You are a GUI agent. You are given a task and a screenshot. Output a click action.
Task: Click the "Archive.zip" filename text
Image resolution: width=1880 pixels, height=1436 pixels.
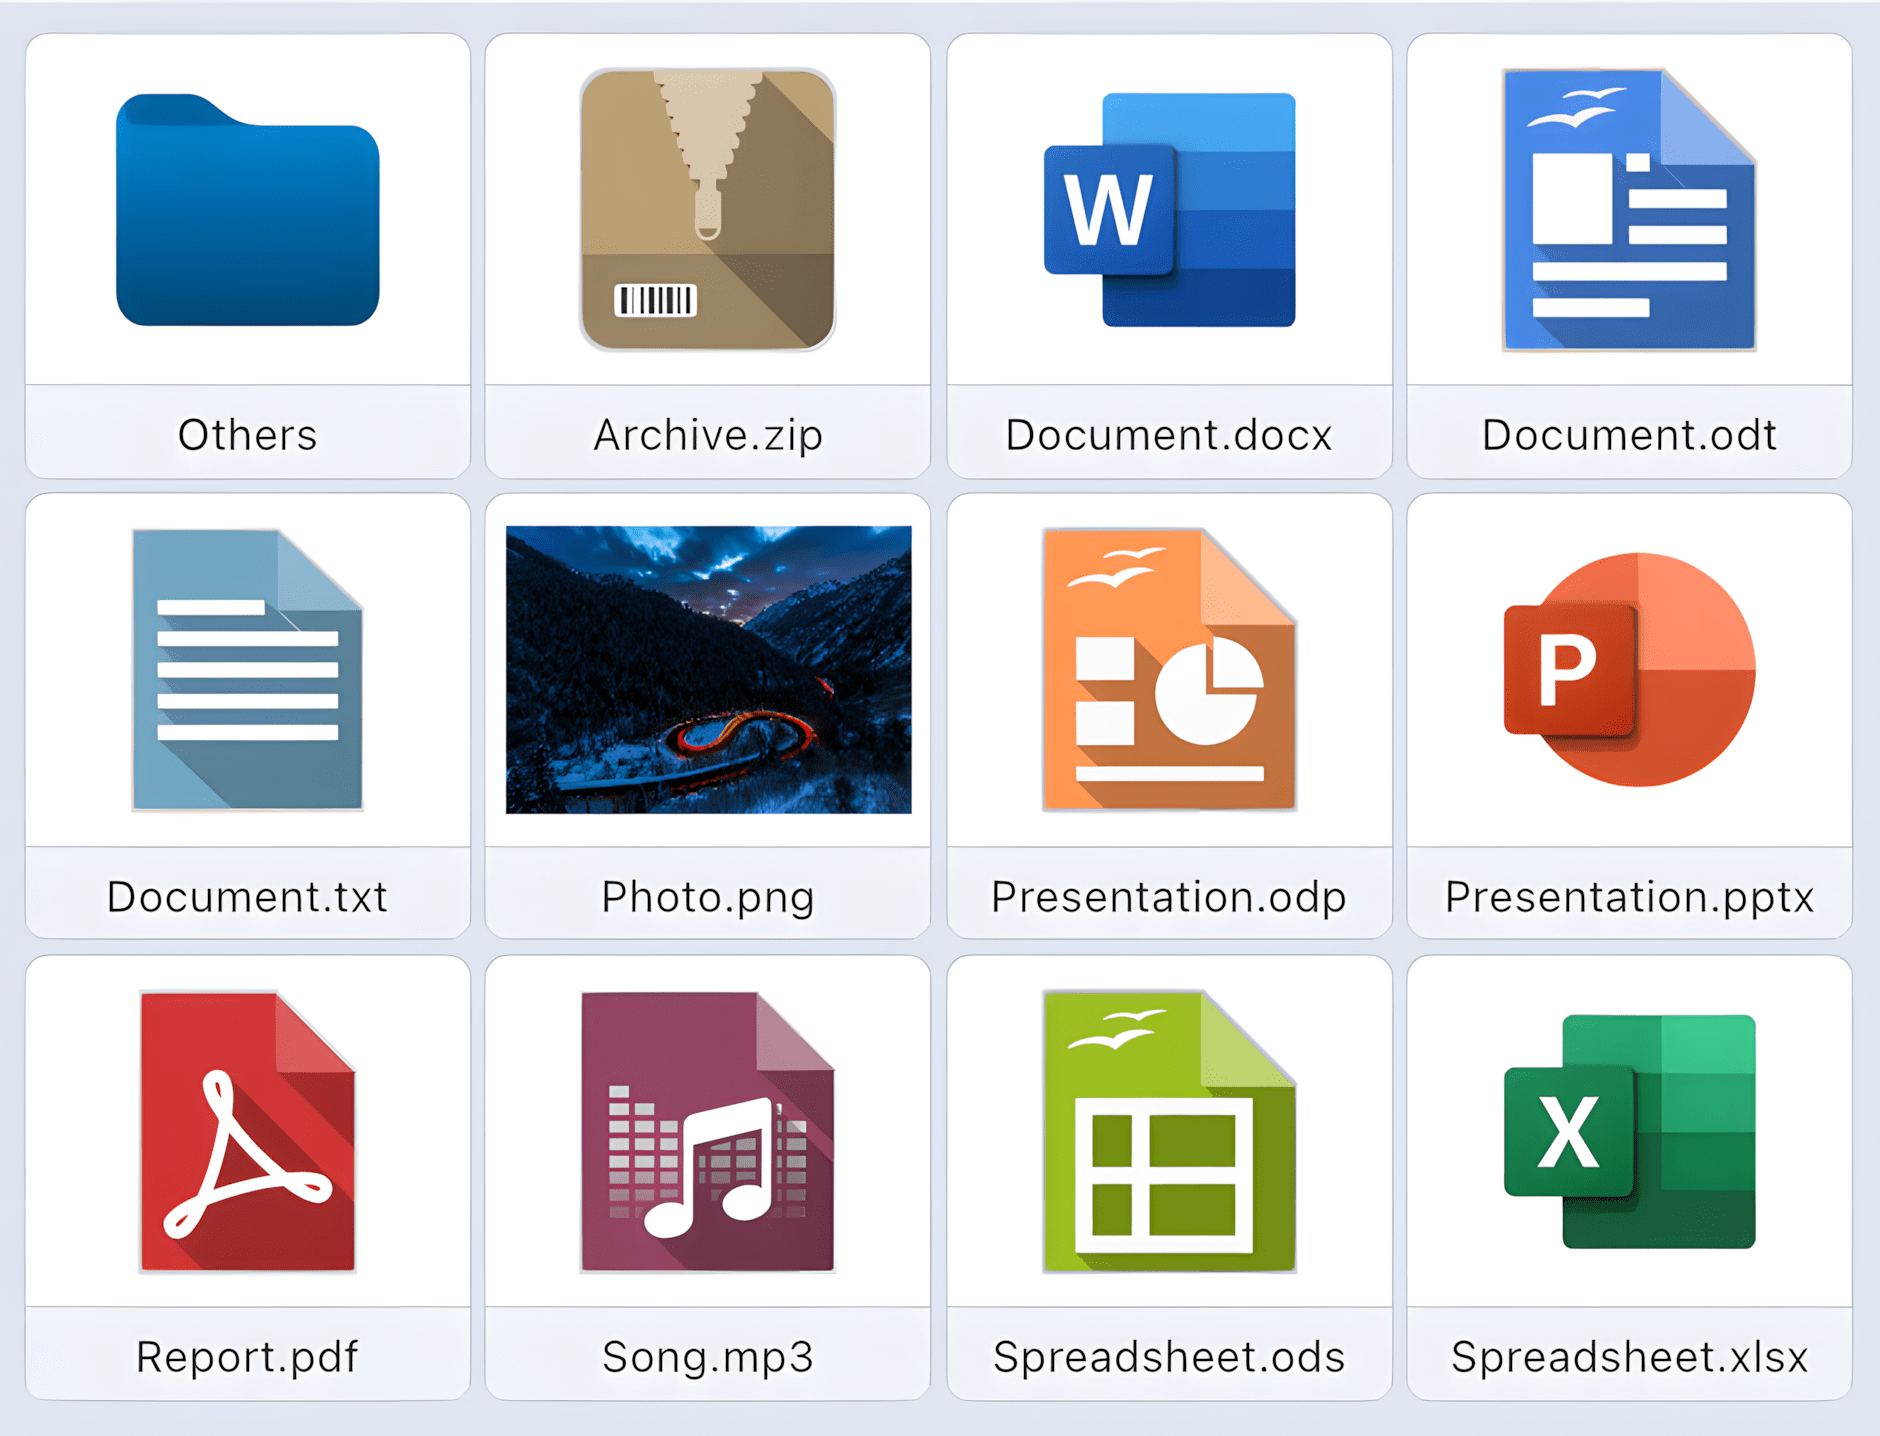pos(707,435)
